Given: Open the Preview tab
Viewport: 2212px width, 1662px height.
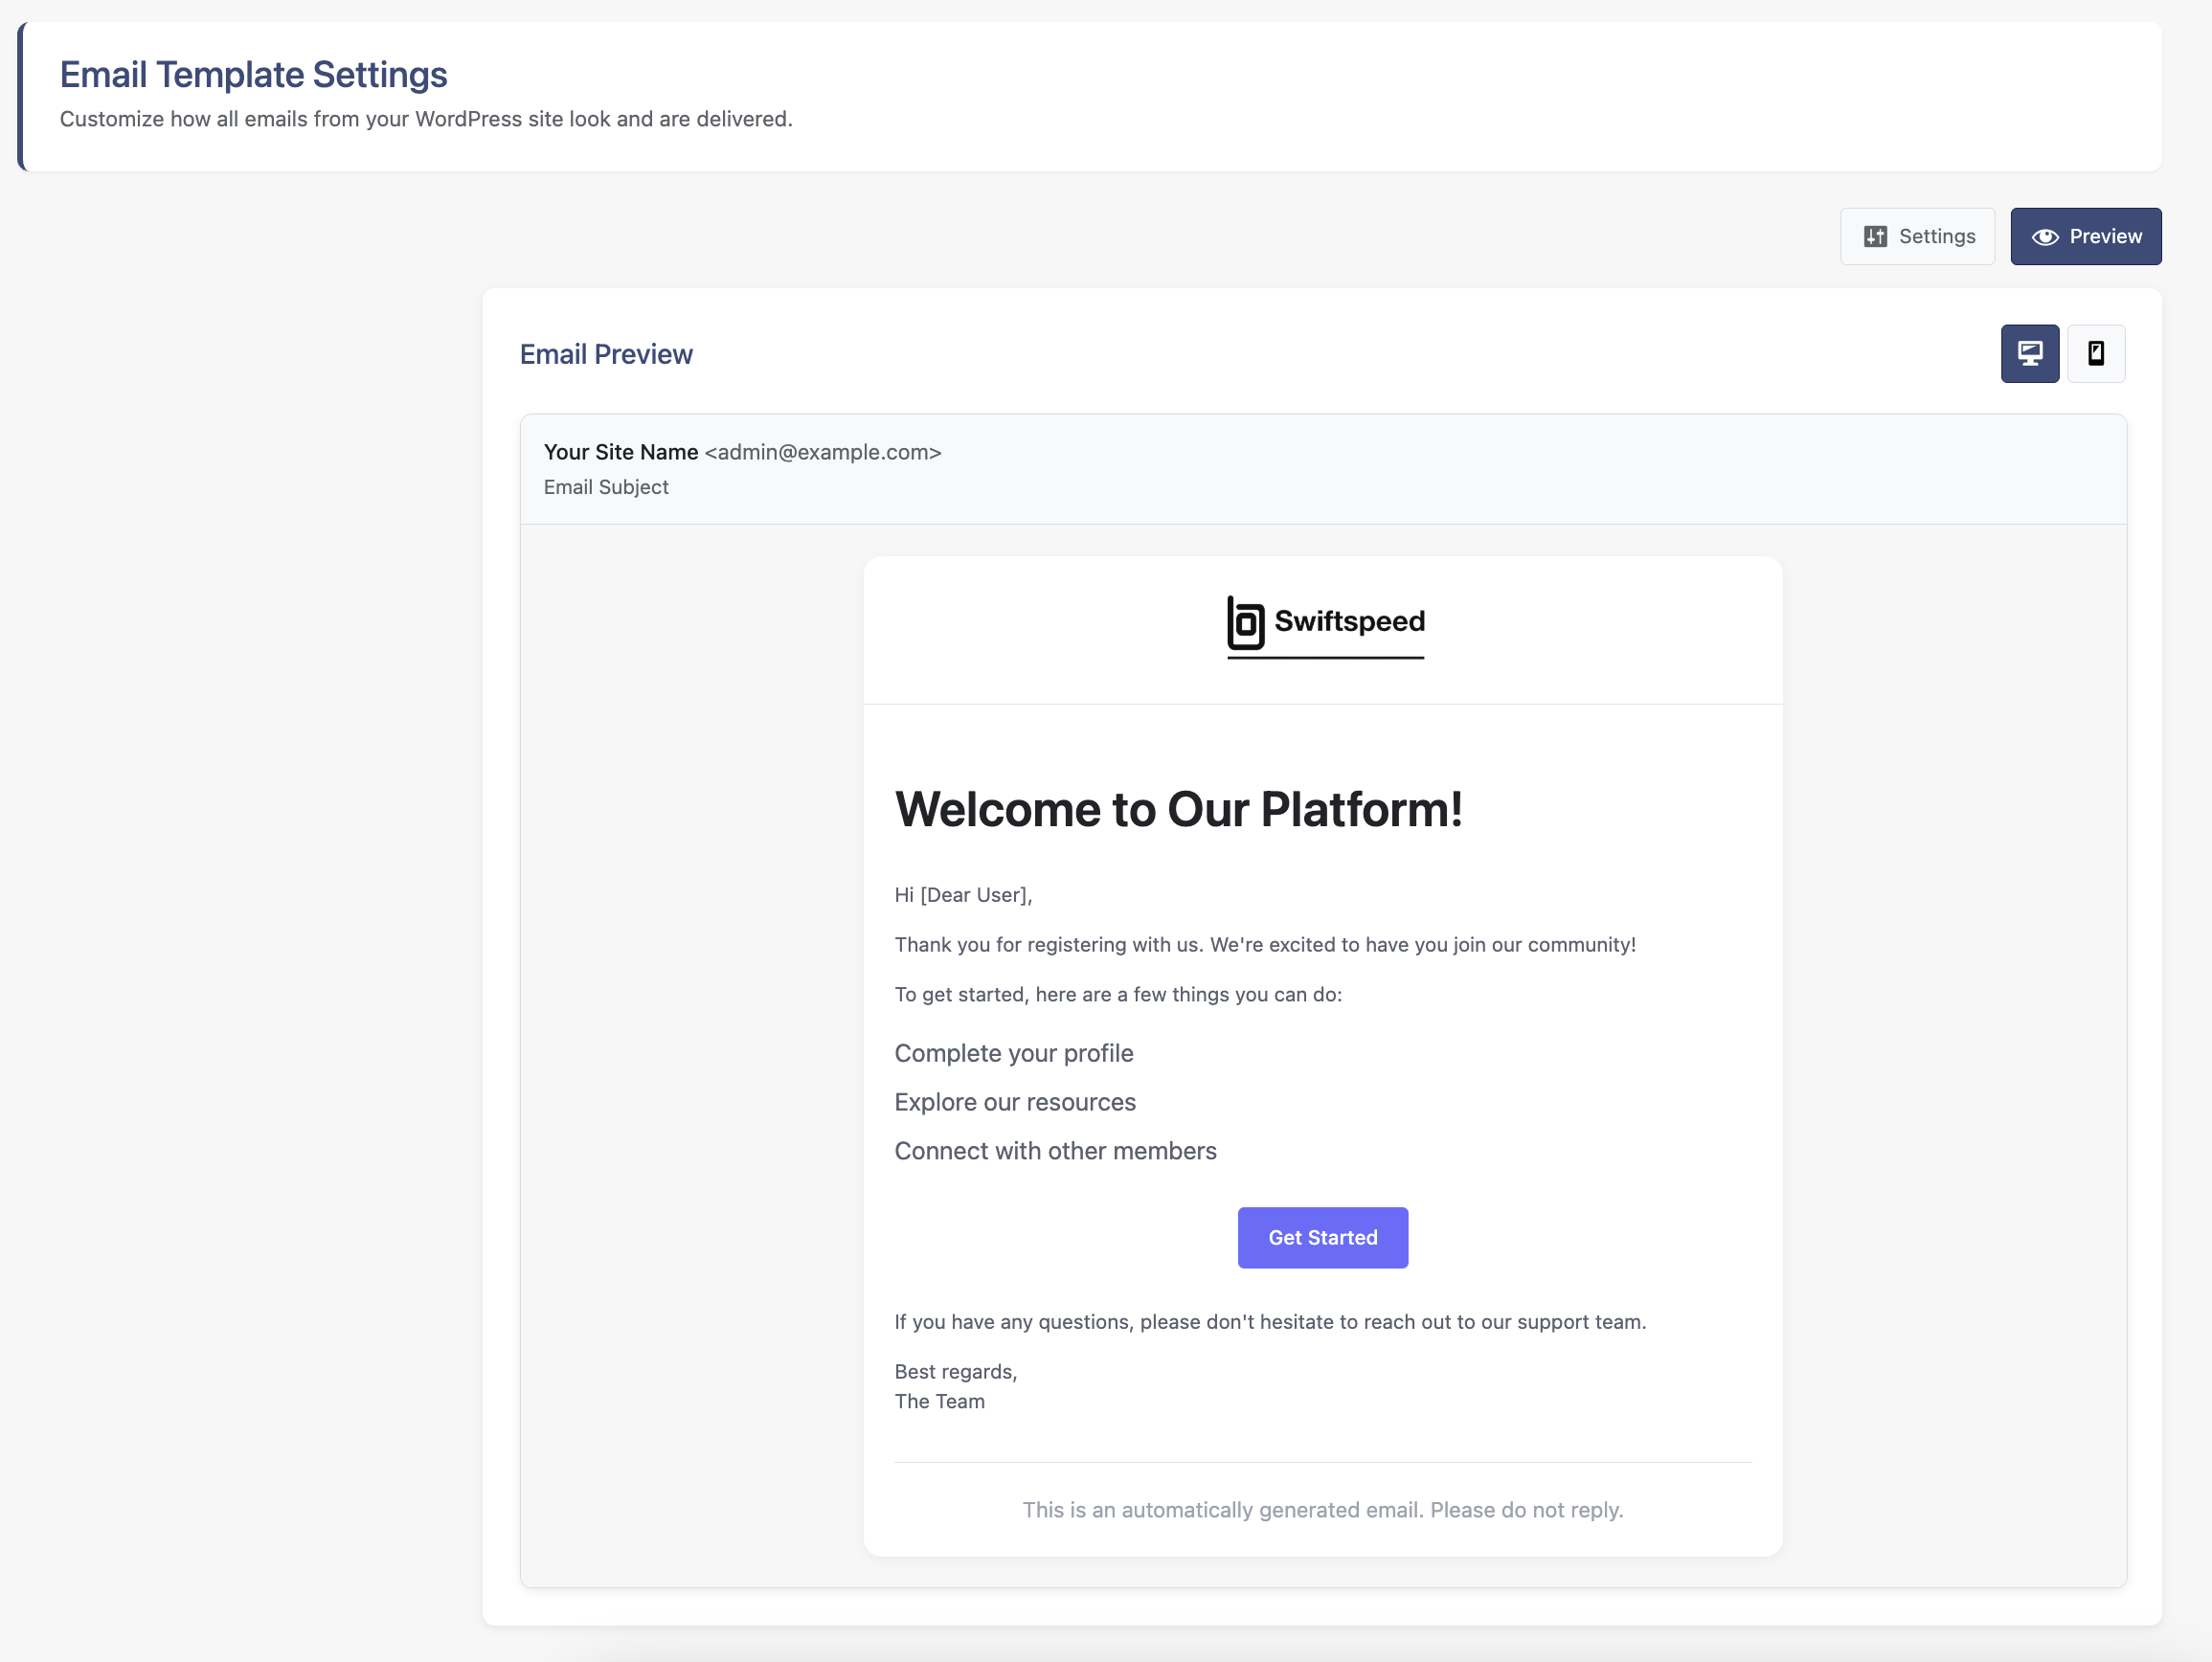Looking at the screenshot, I should pos(2086,236).
